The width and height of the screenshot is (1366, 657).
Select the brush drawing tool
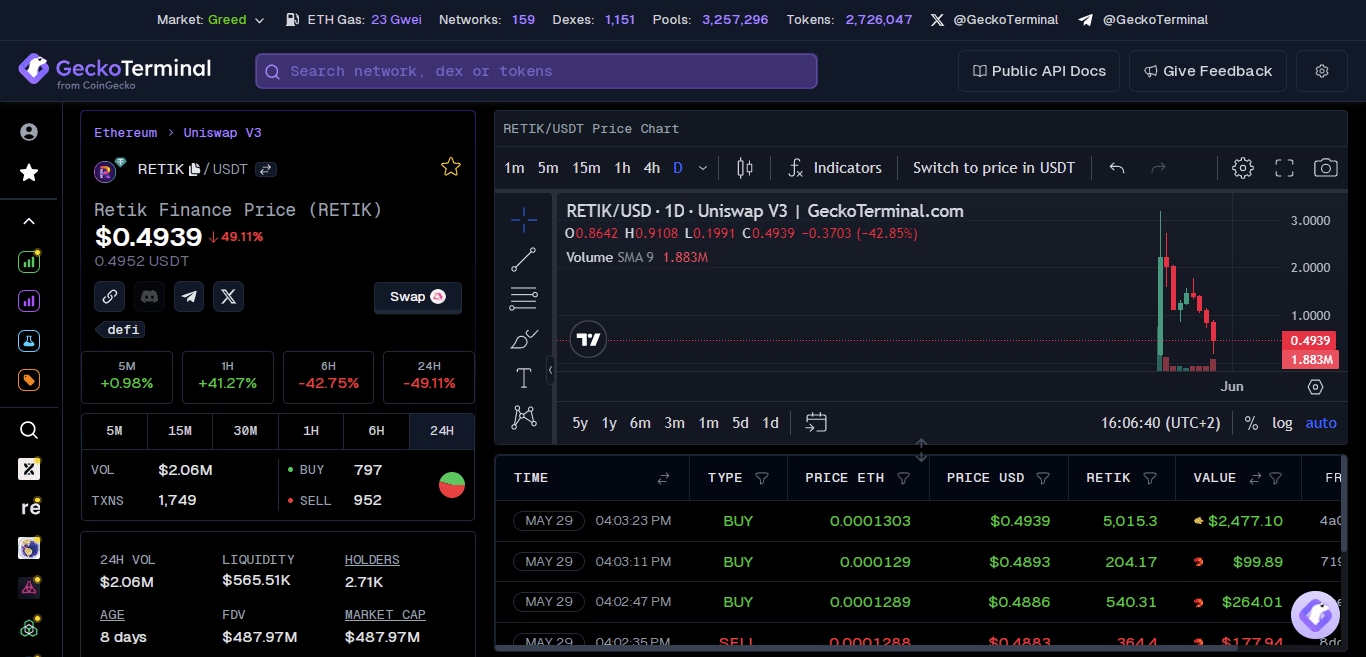click(524, 339)
